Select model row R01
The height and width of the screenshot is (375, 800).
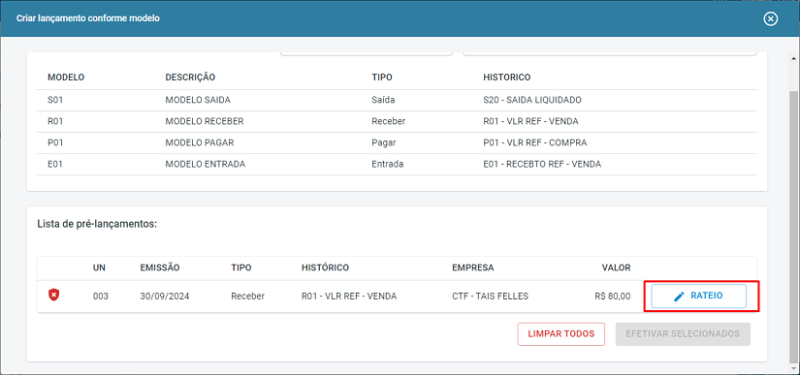[x=397, y=121]
